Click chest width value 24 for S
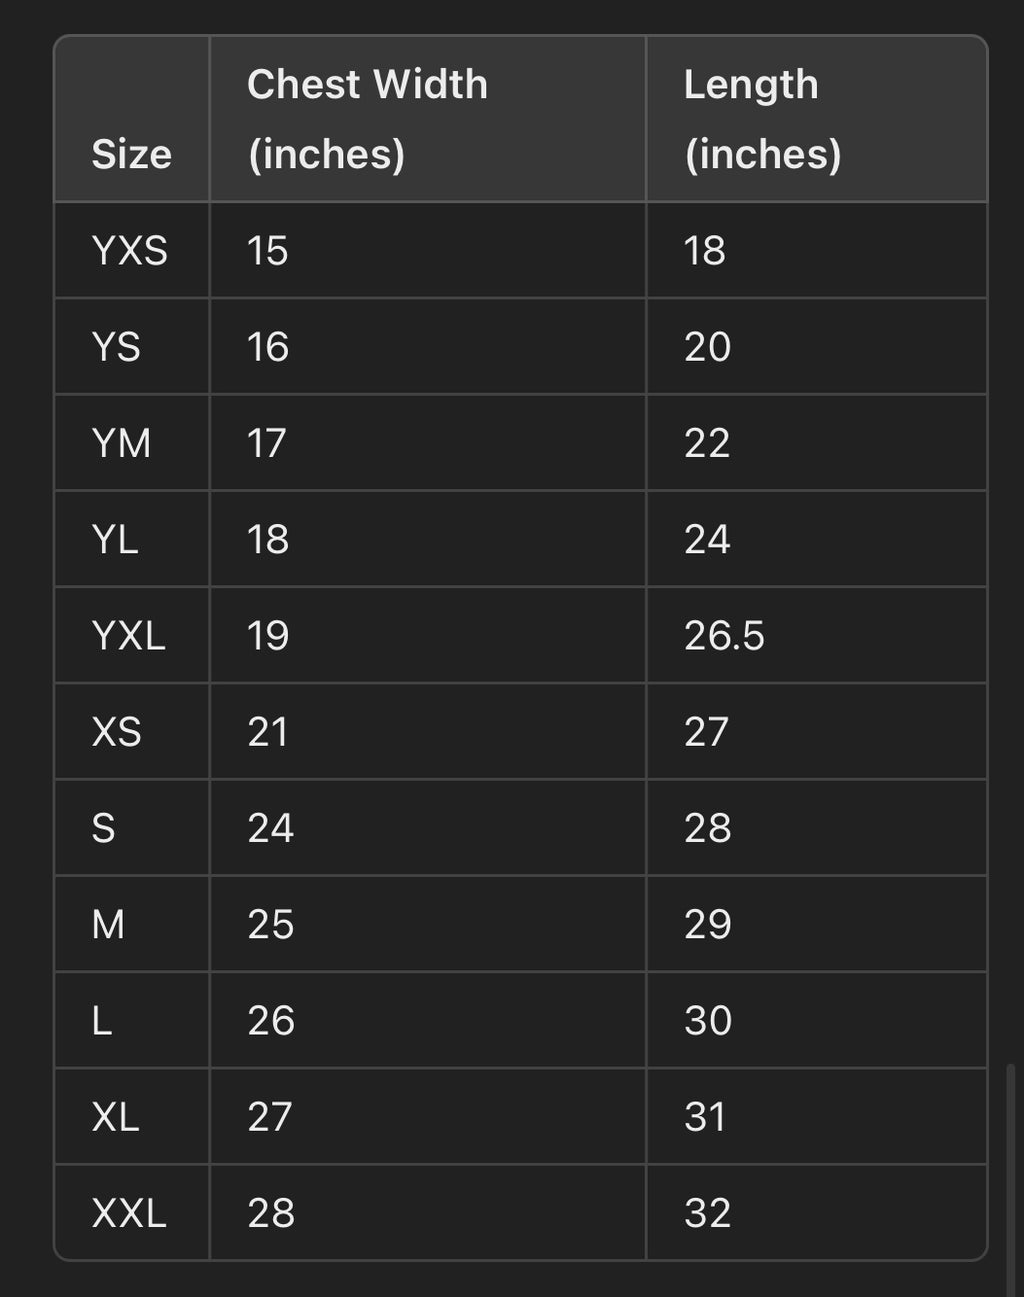The width and height of the screenshot is (1024, 1297). click(270, 828)
